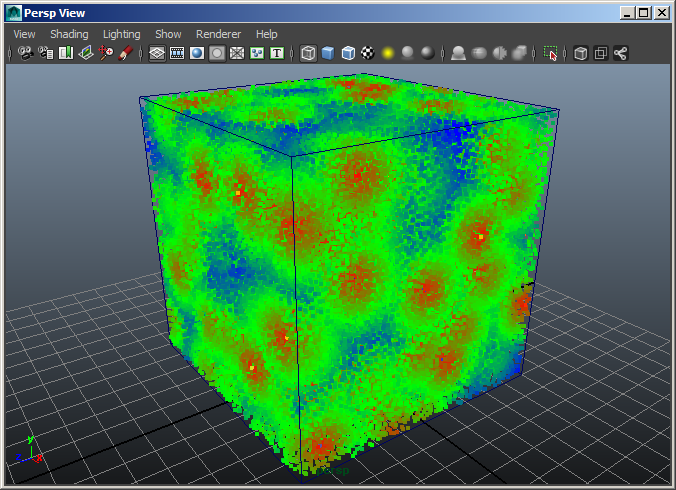The image size is (676, 490).
Task: Open the Lighting menu
Action: (122, 34)
